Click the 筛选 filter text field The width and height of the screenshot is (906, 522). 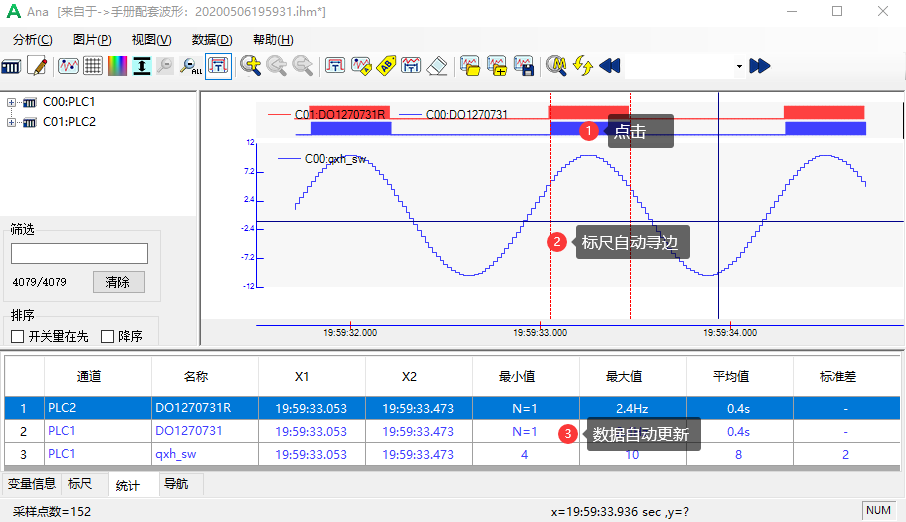point(79,253)
